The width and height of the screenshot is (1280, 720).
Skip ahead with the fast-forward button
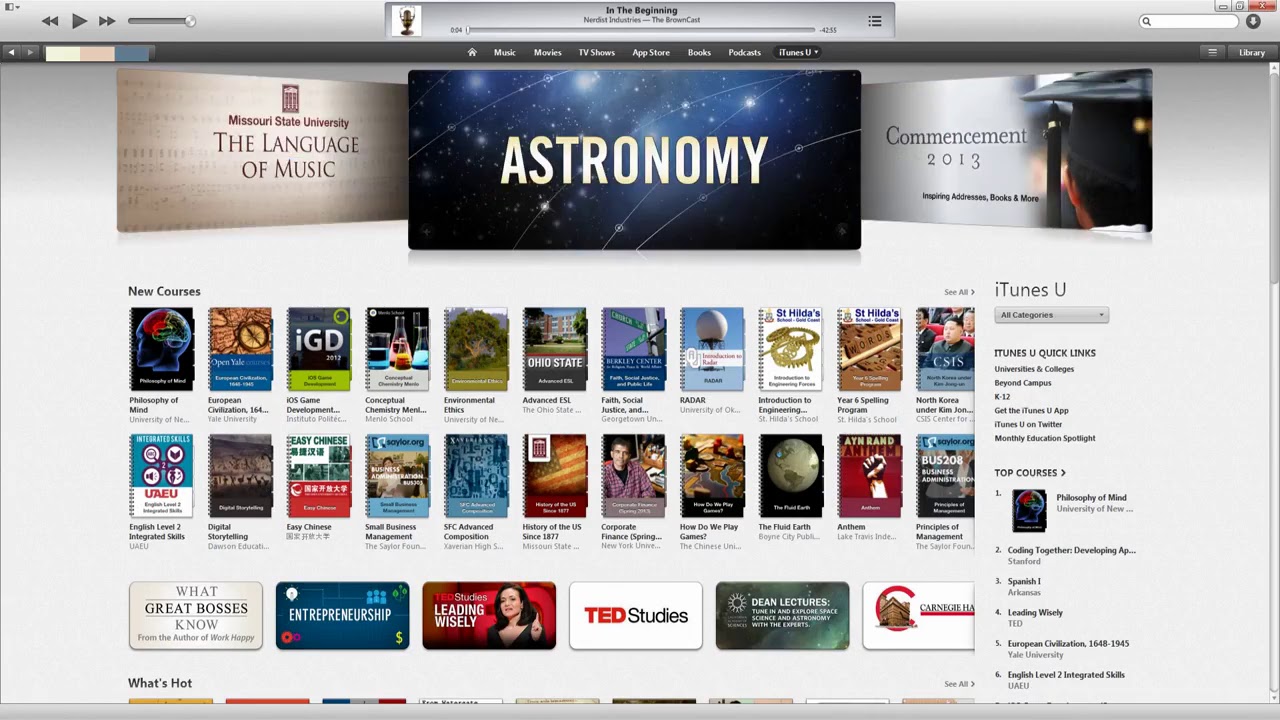pos(107,21)
